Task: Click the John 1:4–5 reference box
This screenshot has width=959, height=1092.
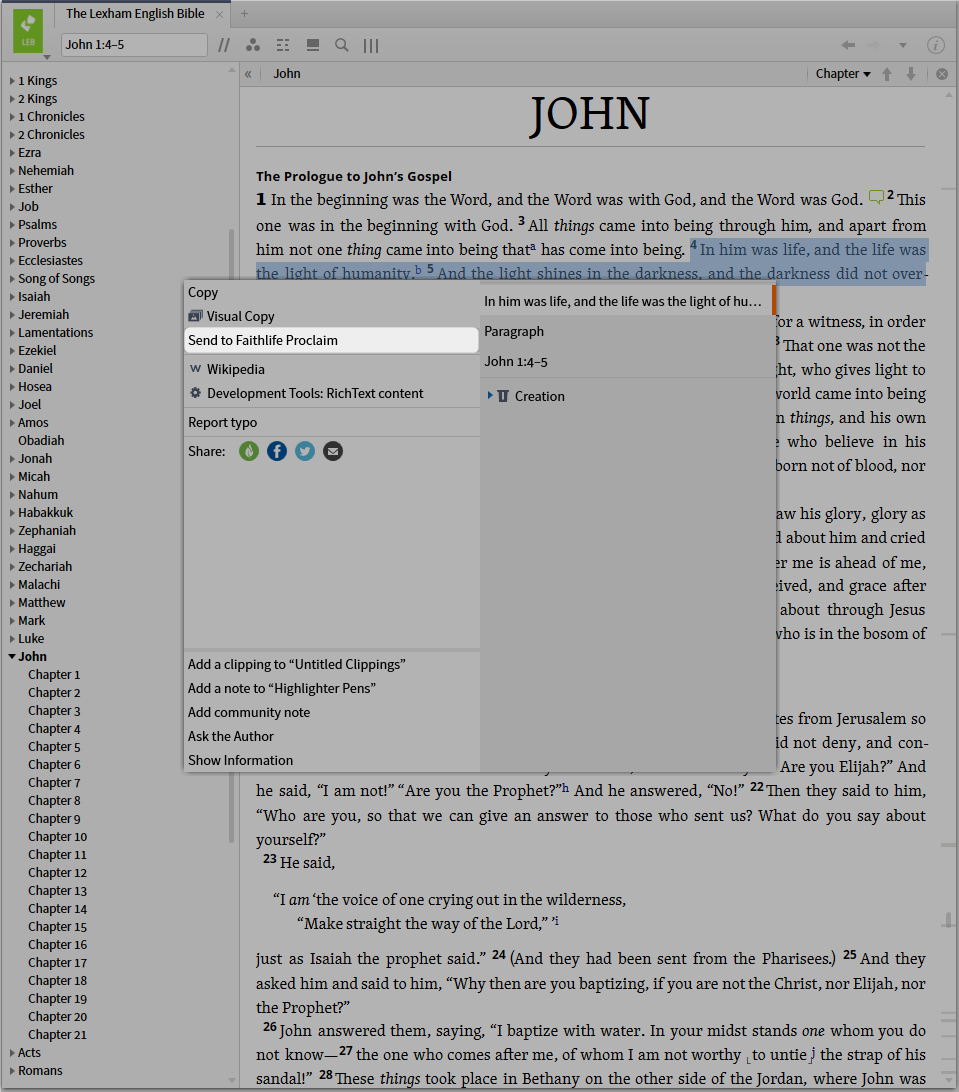Action: coord(134,45)
